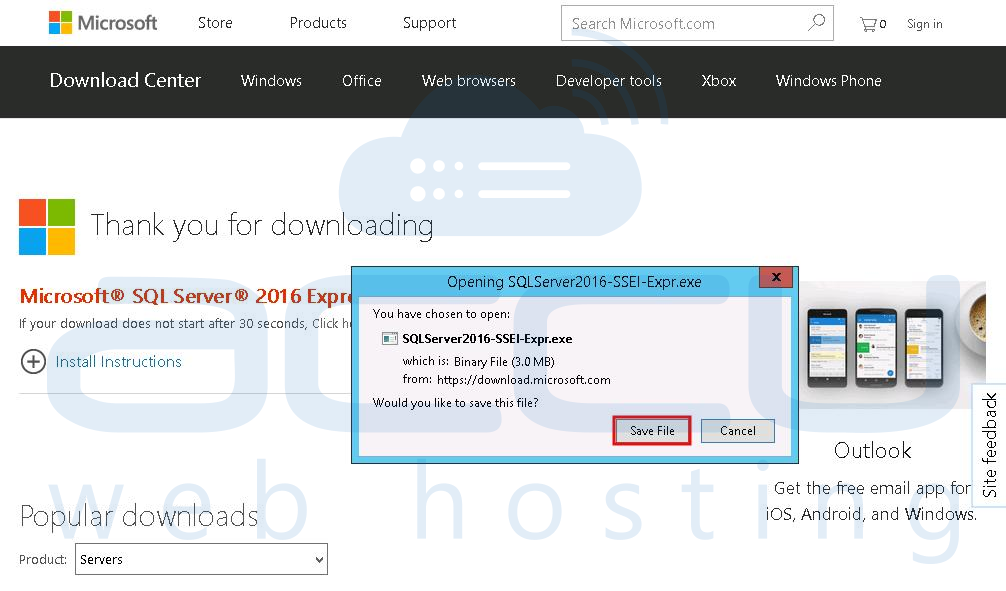The height and width of the screenshot is (591, 1006).
Task: Click Save File button
Action: click(652, 431)
